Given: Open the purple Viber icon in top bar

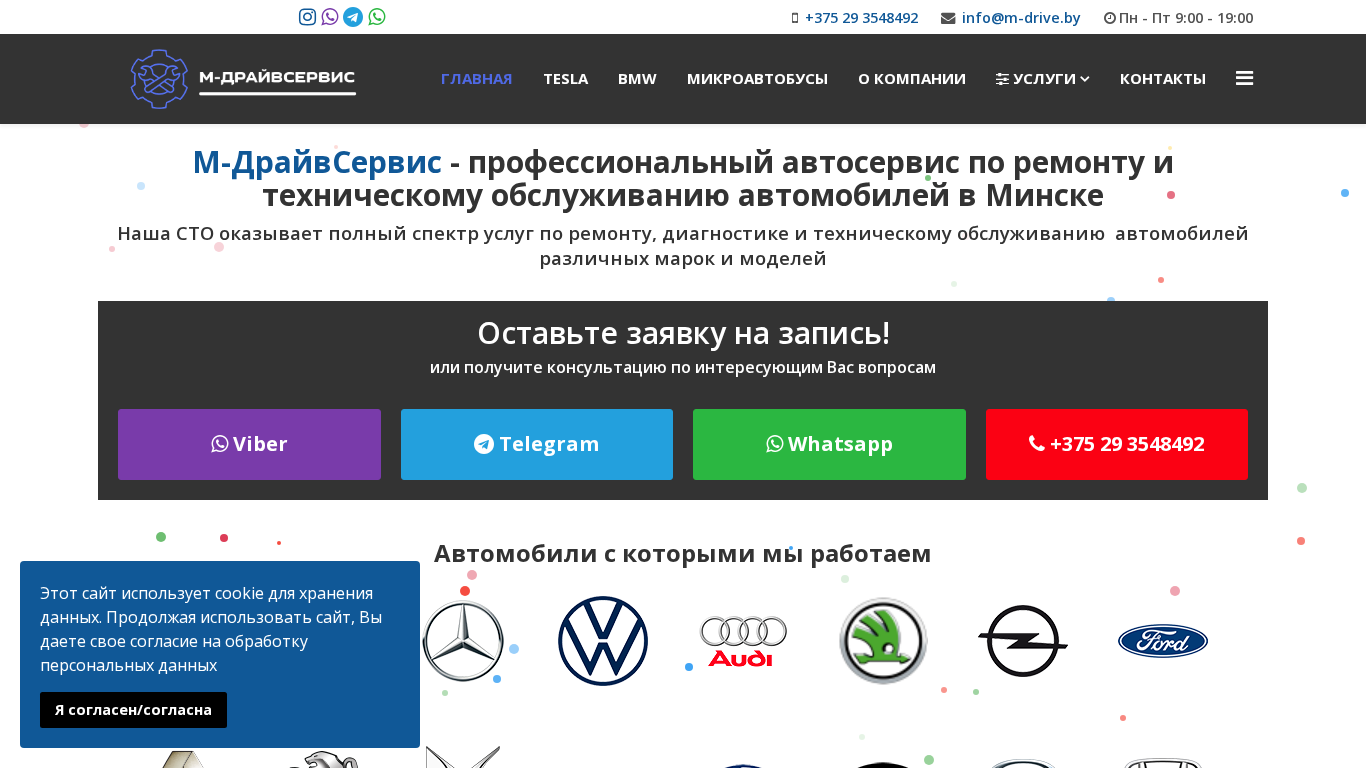Looking at the screenshot, I should [330, 17].
